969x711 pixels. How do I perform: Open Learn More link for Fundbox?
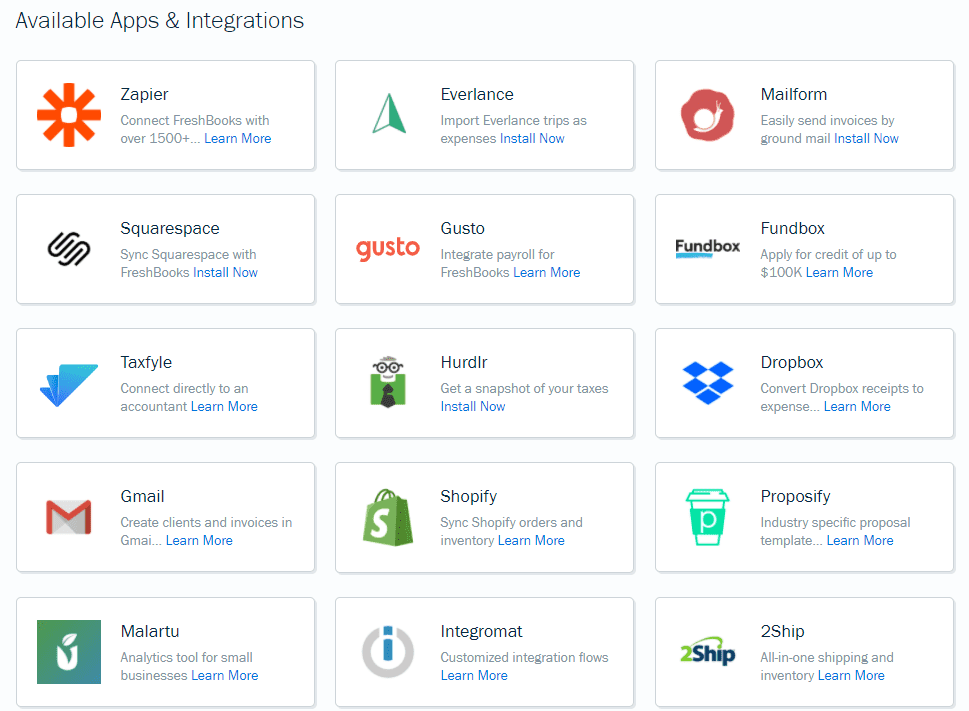(839, 272)
